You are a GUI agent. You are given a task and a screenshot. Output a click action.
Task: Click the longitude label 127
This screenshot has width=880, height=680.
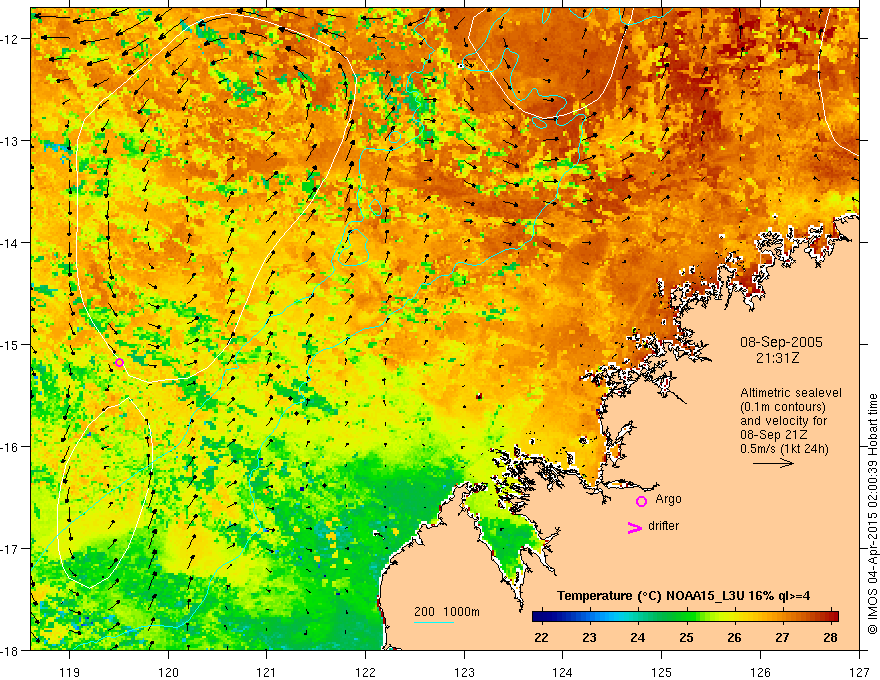coord(859,672)
